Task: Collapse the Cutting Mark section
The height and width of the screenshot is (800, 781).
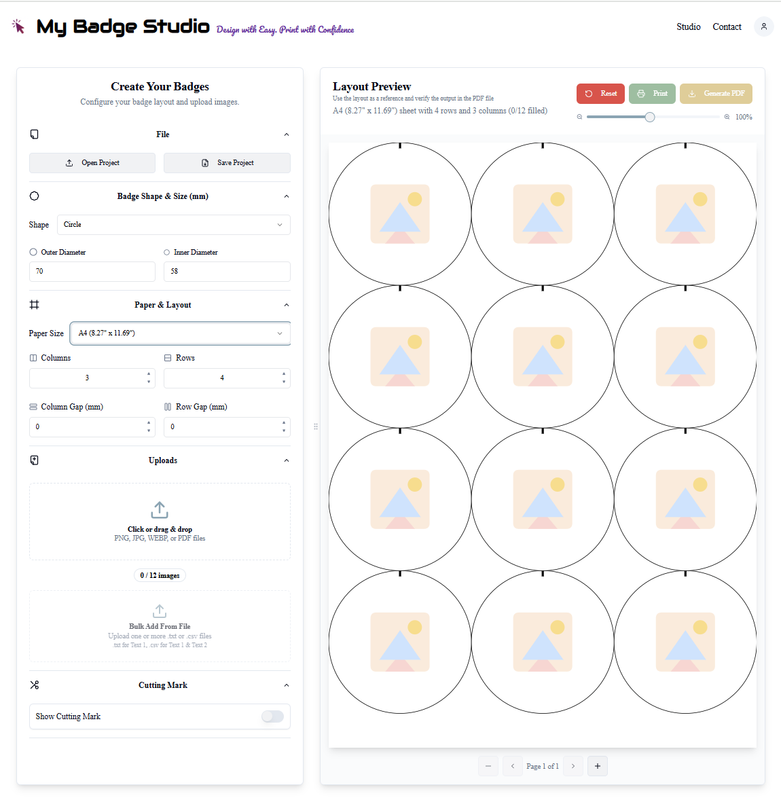Action: coord(286,685)
